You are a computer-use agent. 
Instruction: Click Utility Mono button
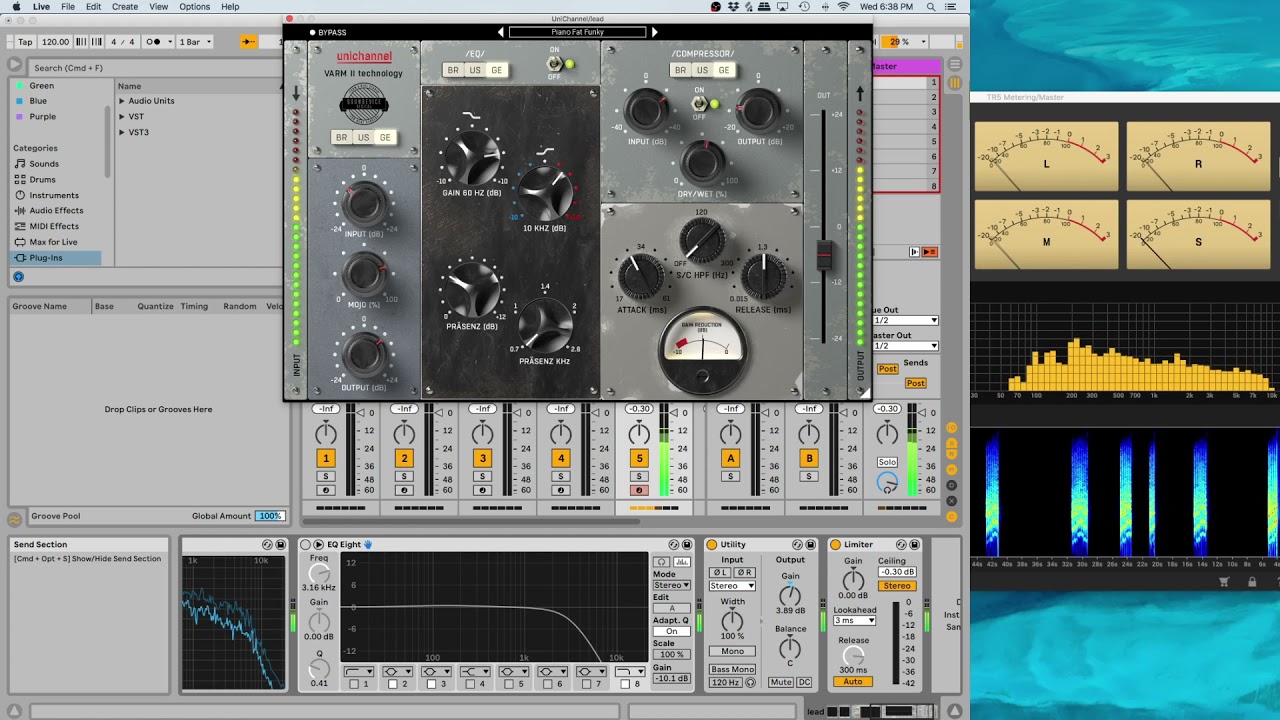pos(732,652)
